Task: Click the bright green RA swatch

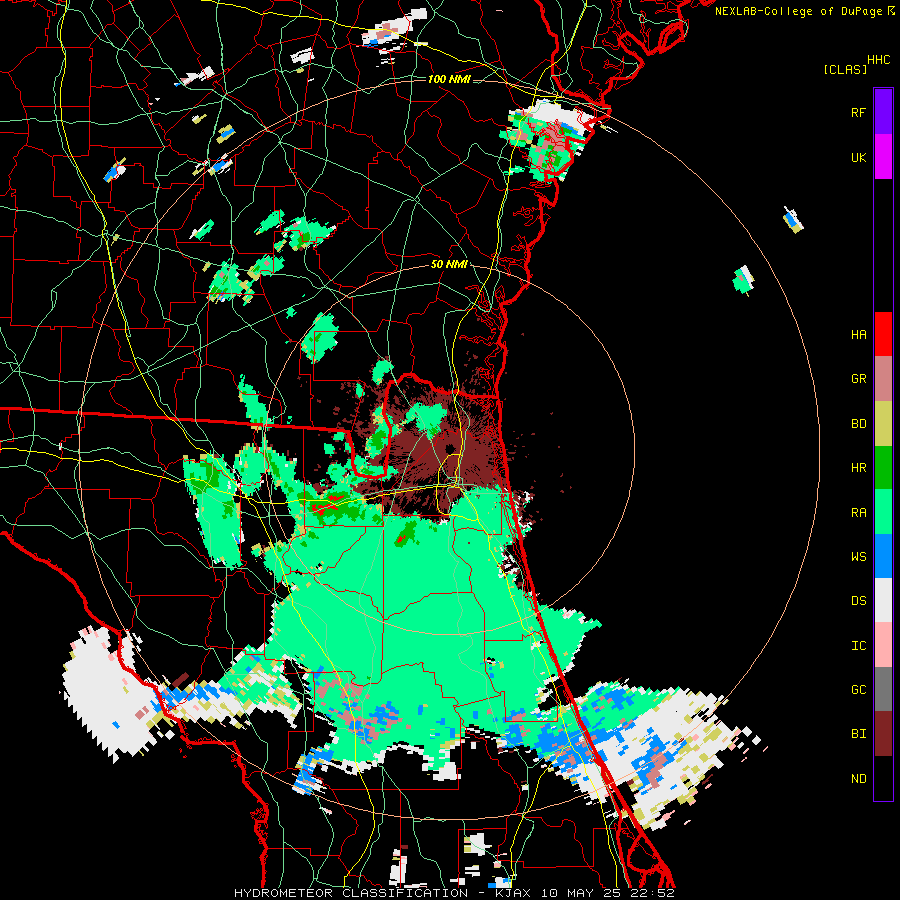Action: tap(883, 512)
